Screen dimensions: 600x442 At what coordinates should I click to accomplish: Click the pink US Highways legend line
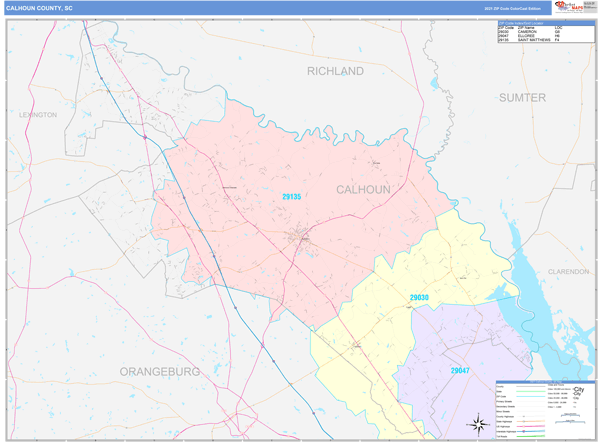pos(531,426)
